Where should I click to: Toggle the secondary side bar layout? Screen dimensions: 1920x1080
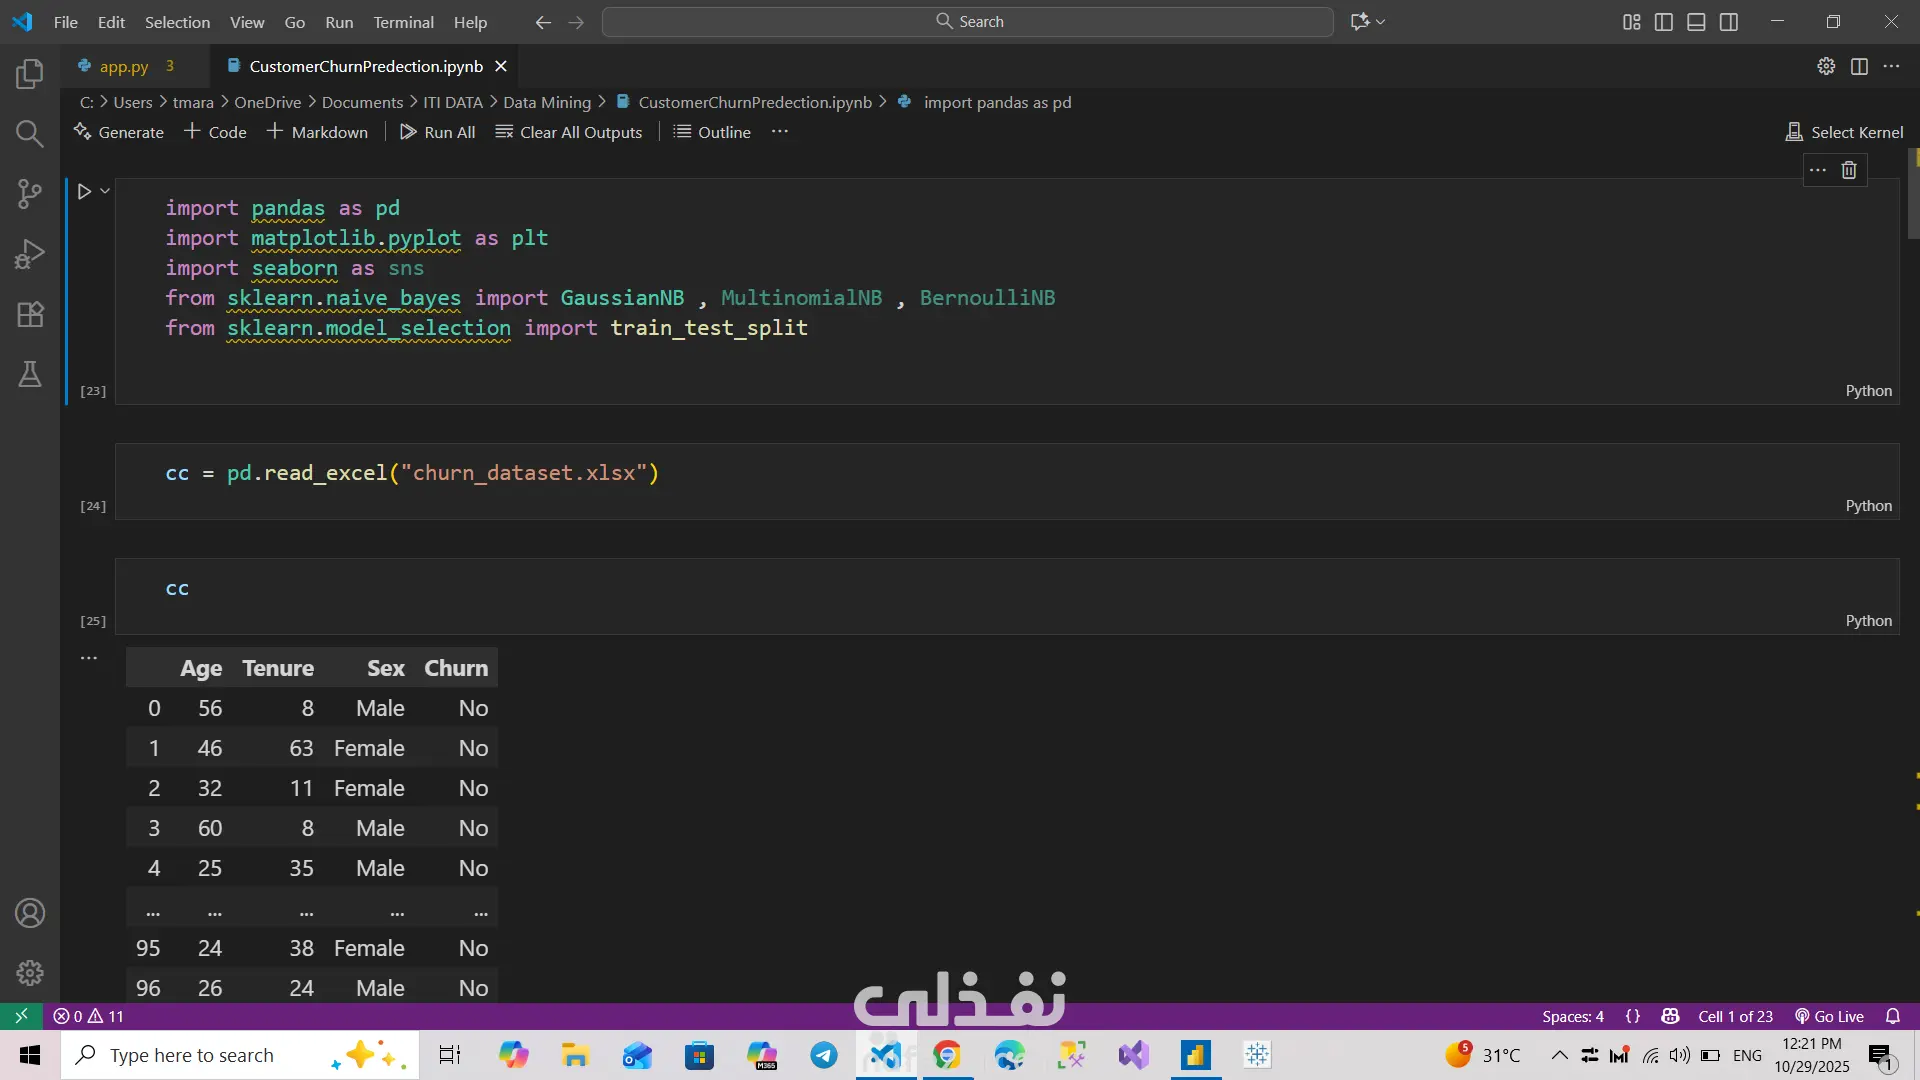1729,22
